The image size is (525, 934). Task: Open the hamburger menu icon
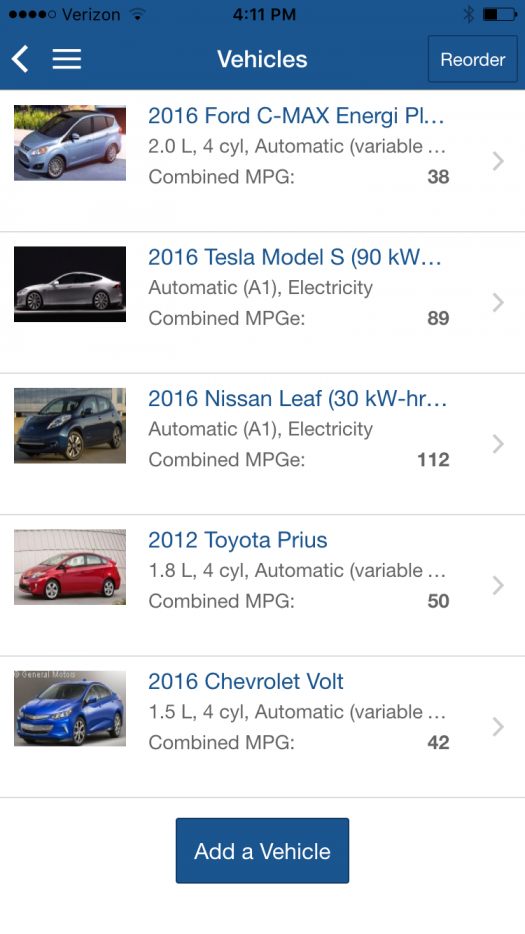[x=67, y=59]
